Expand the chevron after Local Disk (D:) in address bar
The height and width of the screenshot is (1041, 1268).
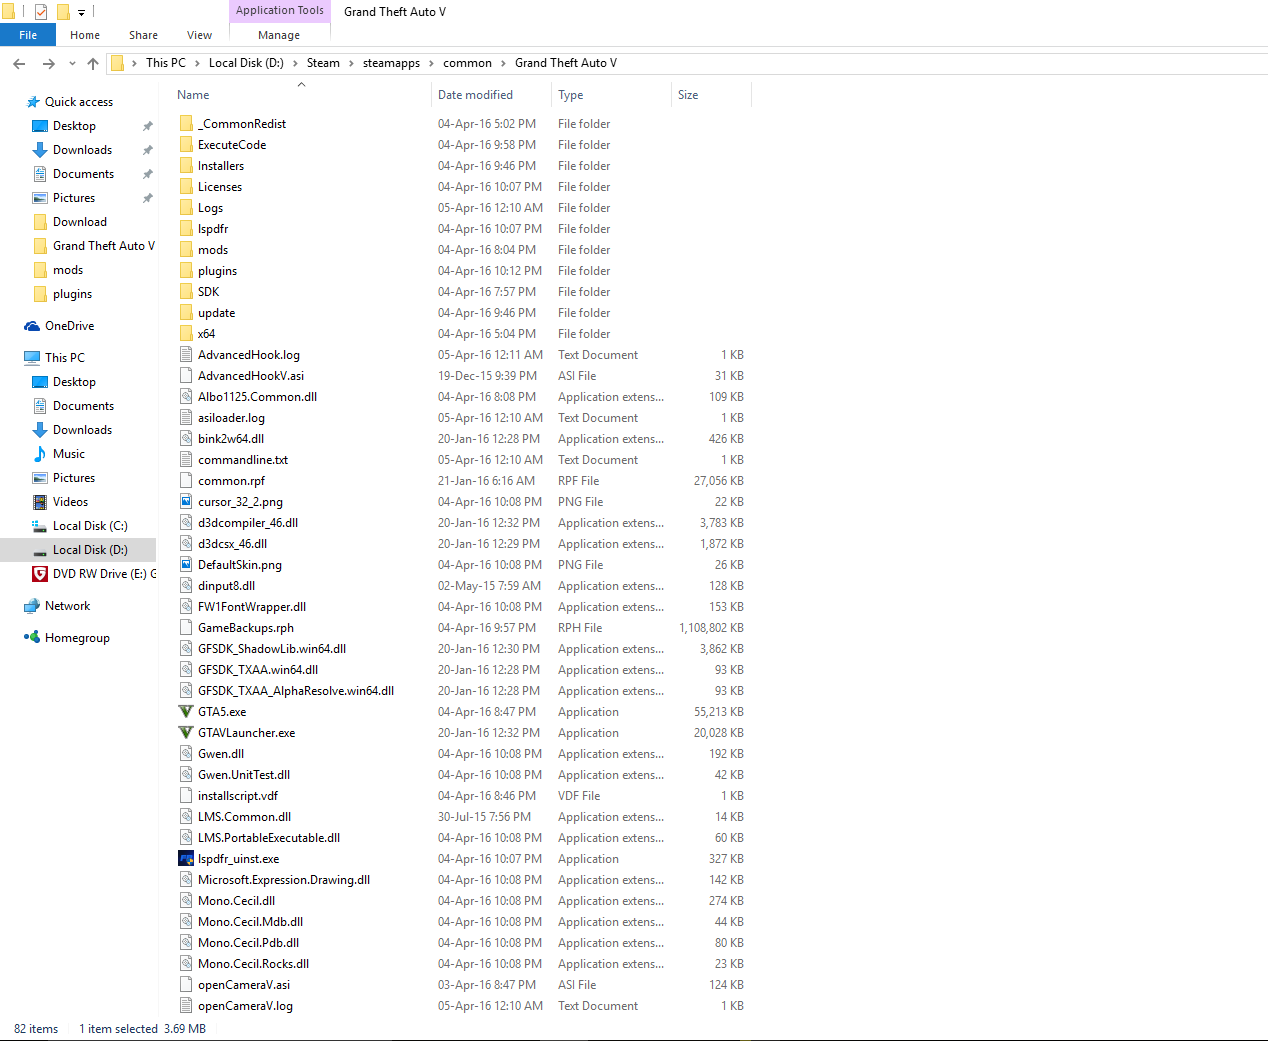pyautogui.click(x=295, y=63)
